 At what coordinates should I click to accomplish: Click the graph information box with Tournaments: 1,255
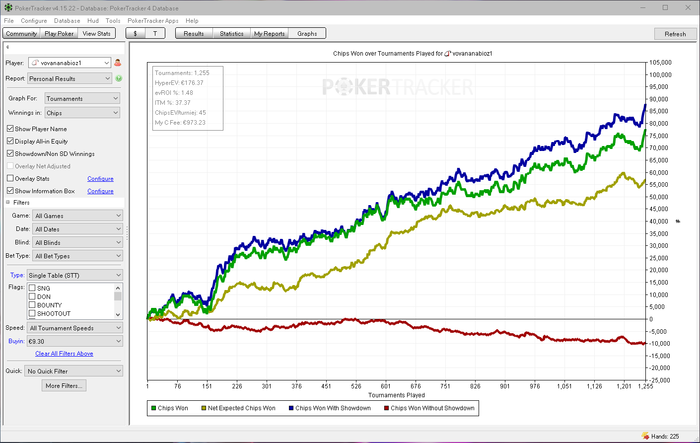click(x=188, y=98)
